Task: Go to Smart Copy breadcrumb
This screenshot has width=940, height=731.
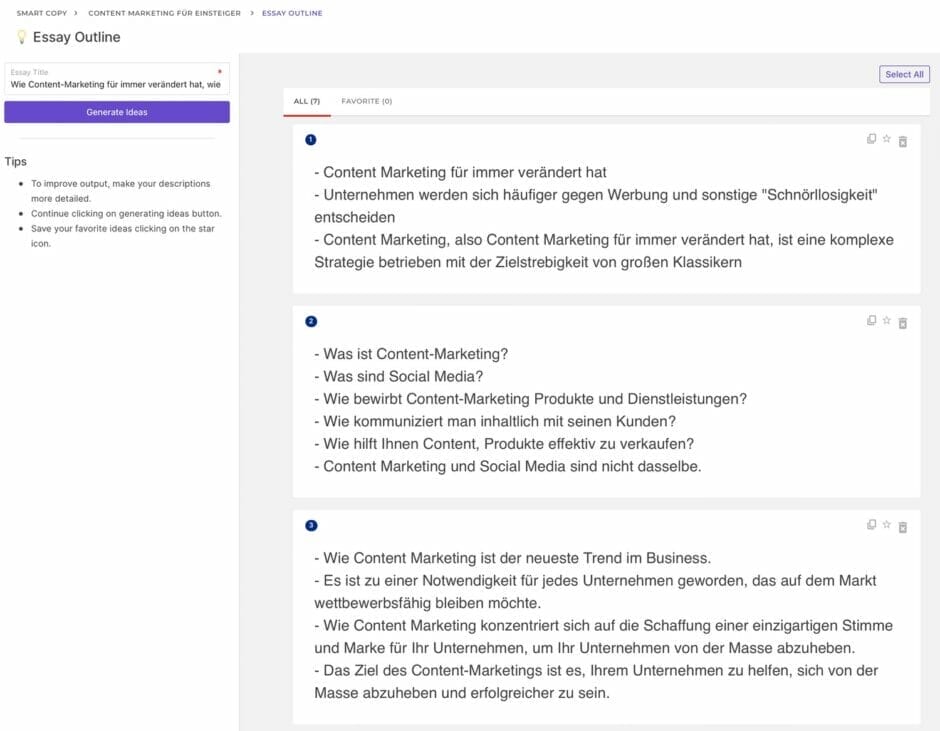Action: (41, 13)
